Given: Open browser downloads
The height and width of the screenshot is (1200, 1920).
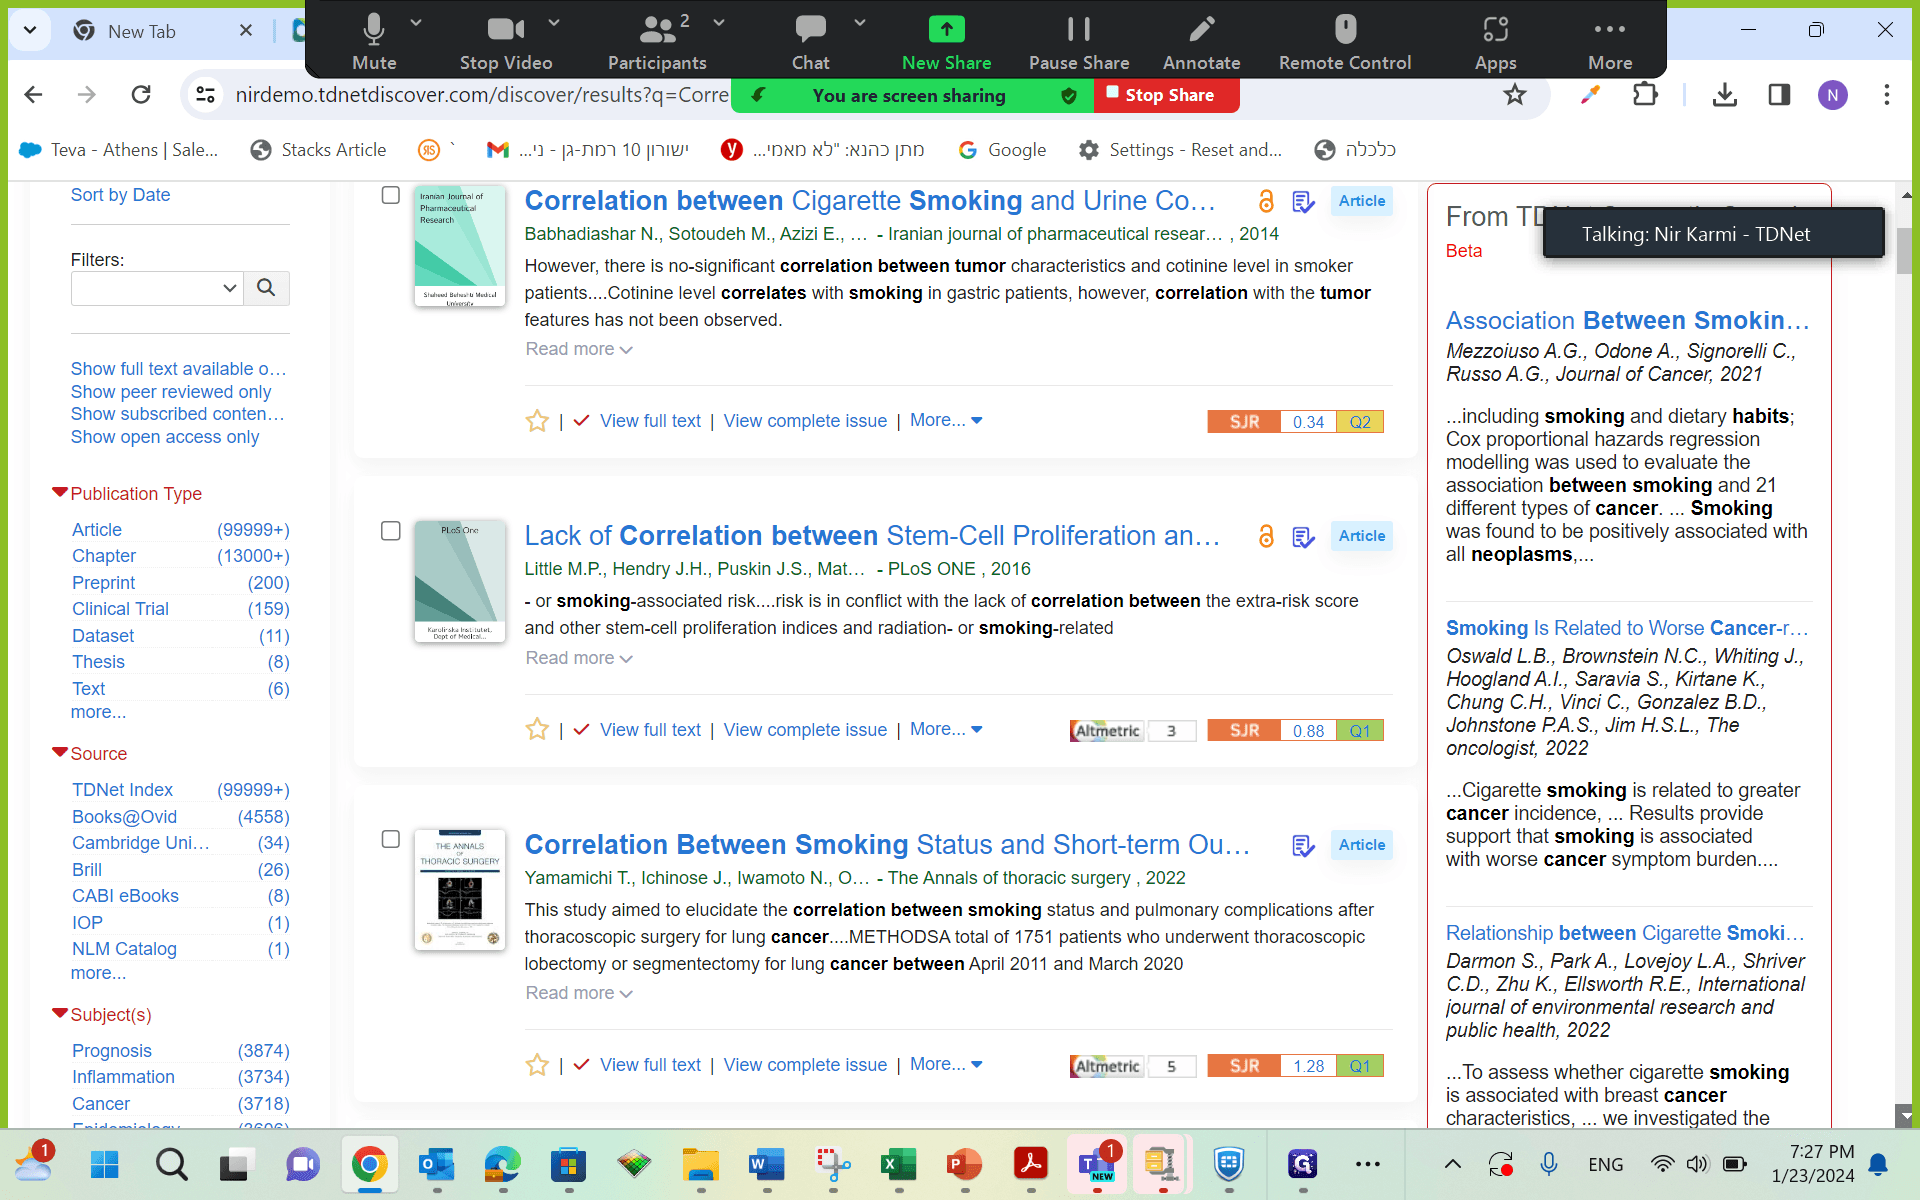Looking at the screenshot, I should (x=1724, y=94).
